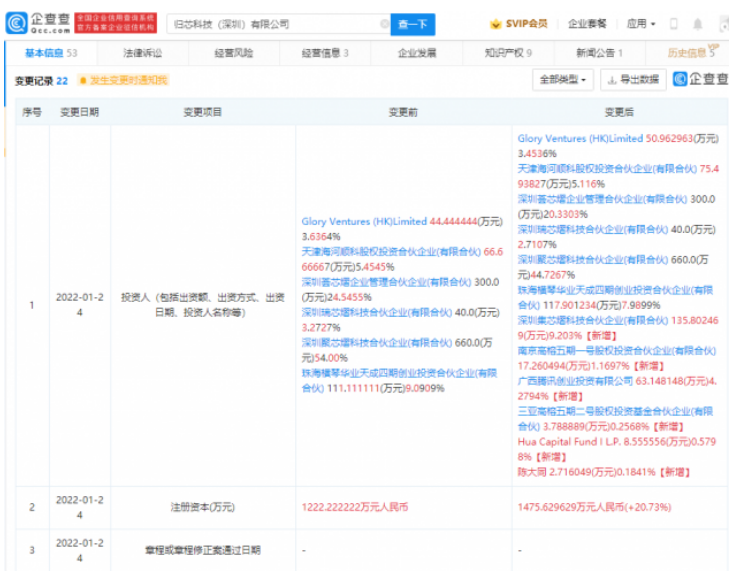
Task: Open the notification bell in header
Action: point(697,24)
